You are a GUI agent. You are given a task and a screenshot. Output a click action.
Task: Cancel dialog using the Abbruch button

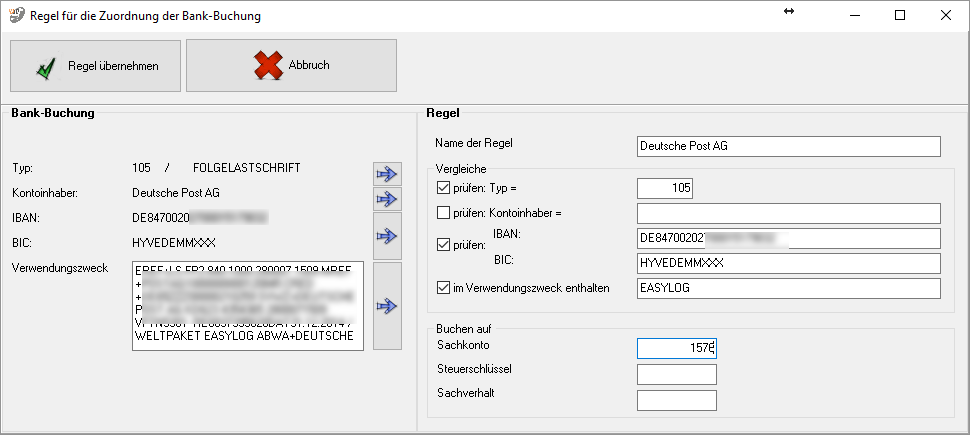pos(291,66)
